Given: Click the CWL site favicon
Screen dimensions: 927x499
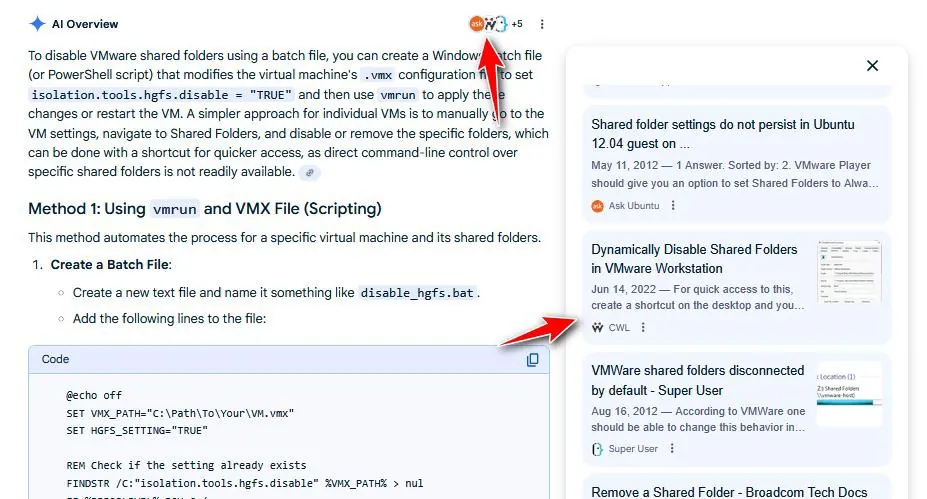Looking at the screenshot, I should tap(598, 327).
